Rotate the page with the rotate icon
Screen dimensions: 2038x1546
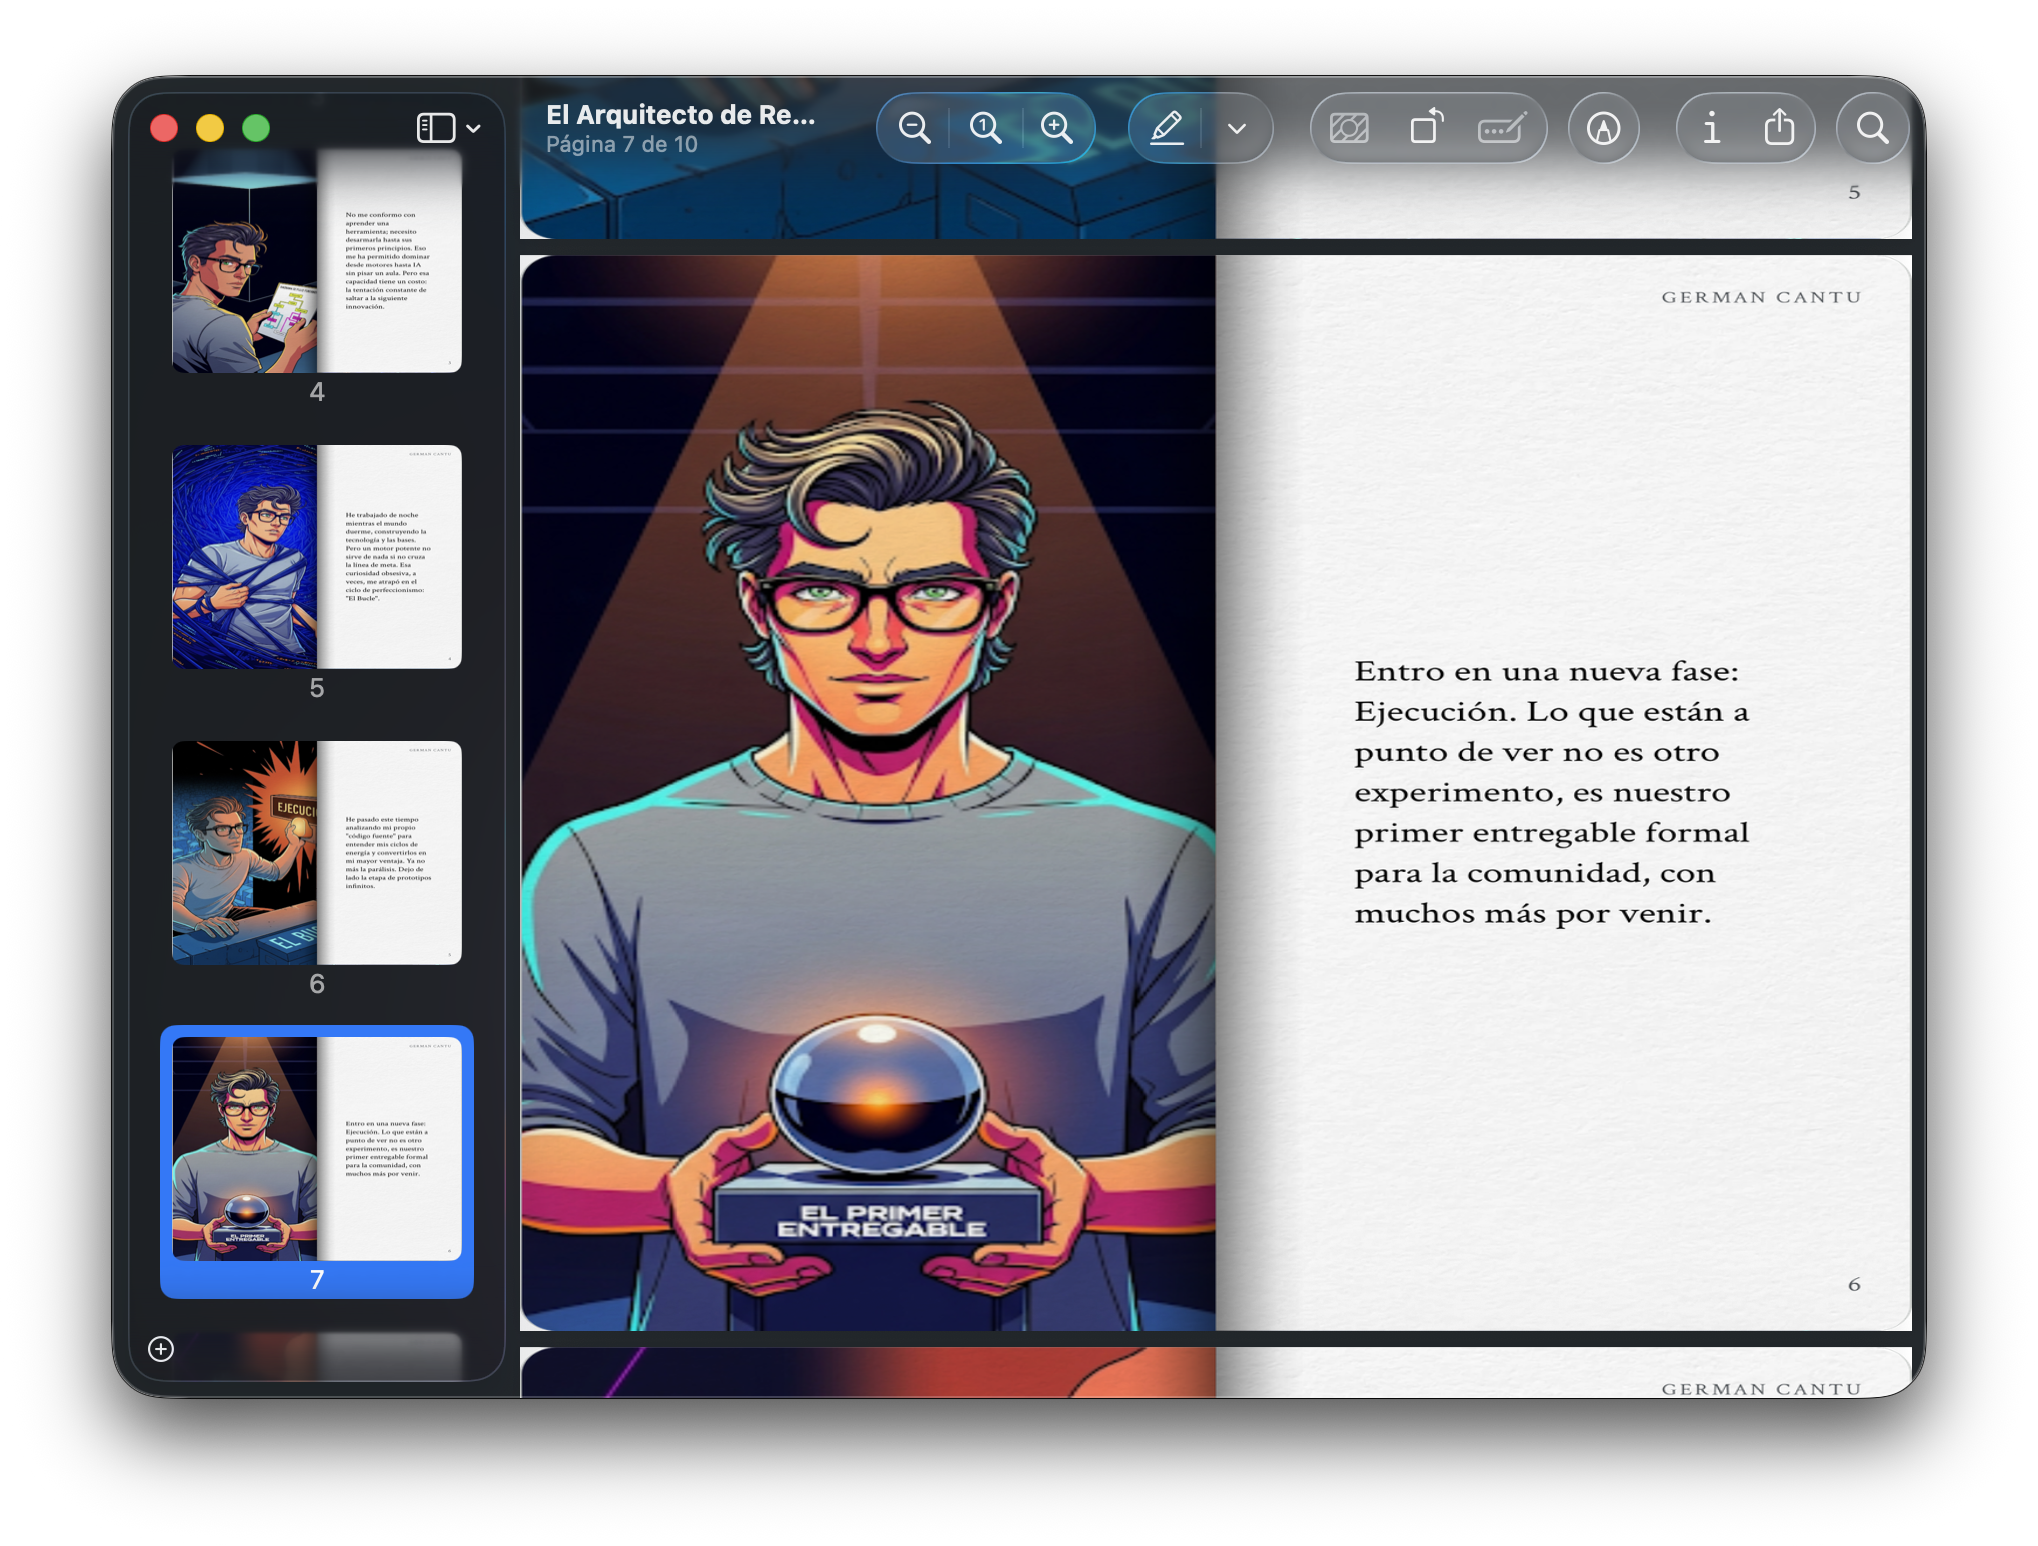click(x=1426, y=128)
